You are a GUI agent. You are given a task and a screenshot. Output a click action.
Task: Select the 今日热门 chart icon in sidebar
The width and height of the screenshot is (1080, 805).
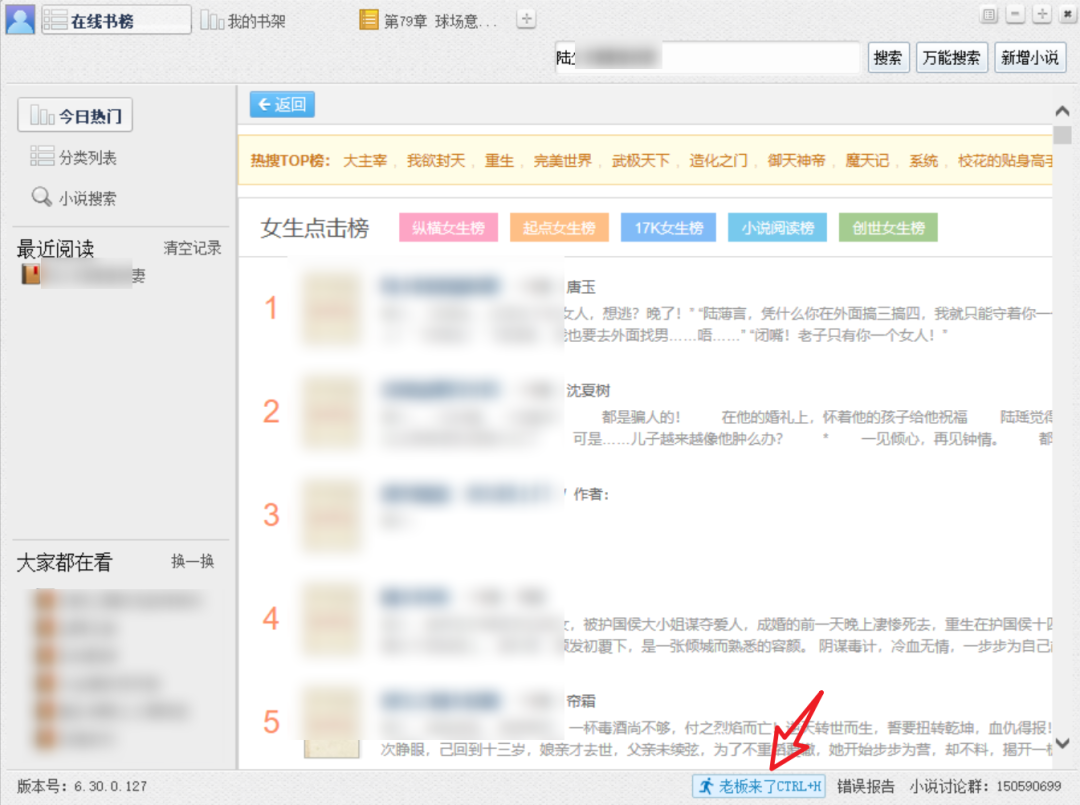41,114
